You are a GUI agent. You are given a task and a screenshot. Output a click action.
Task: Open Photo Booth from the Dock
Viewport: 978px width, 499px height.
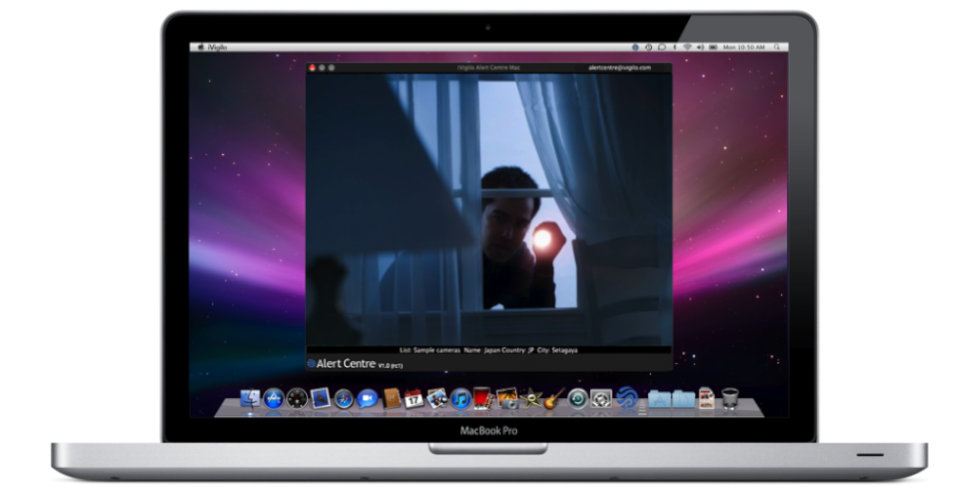point(483,398)
